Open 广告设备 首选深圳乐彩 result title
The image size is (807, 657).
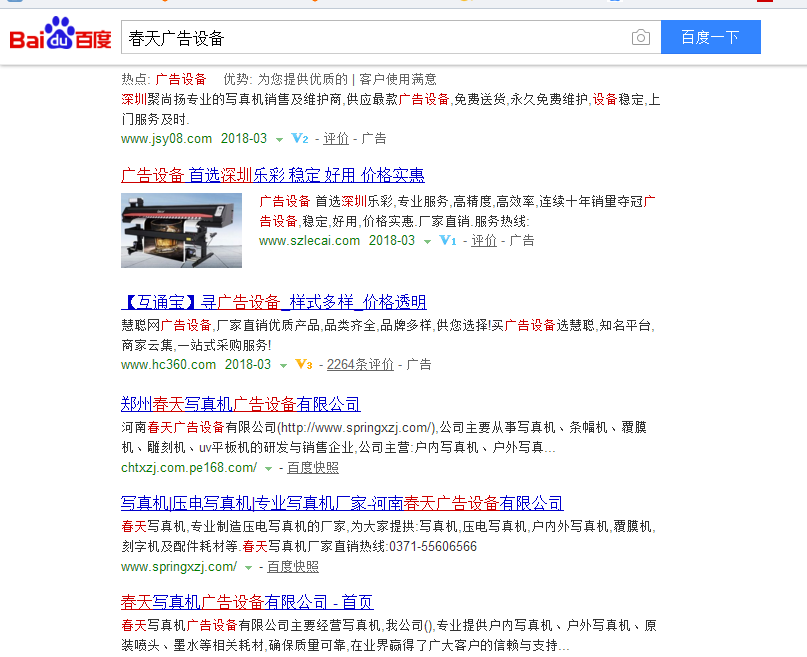point(272,175)
